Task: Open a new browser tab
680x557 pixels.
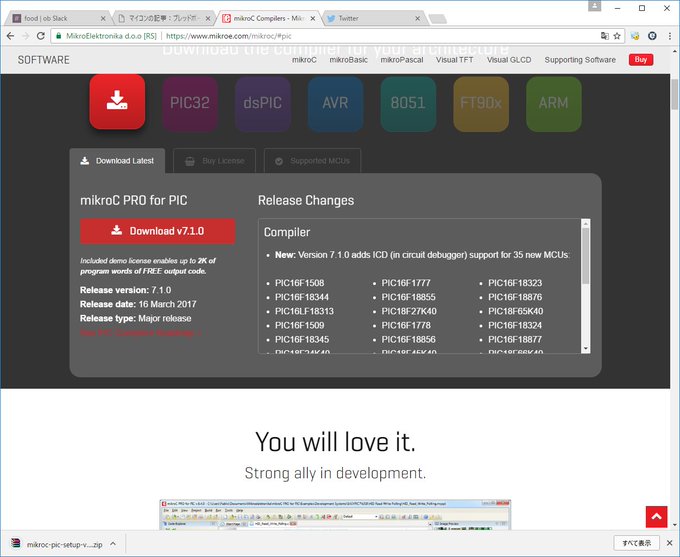Action: point(437,19)
